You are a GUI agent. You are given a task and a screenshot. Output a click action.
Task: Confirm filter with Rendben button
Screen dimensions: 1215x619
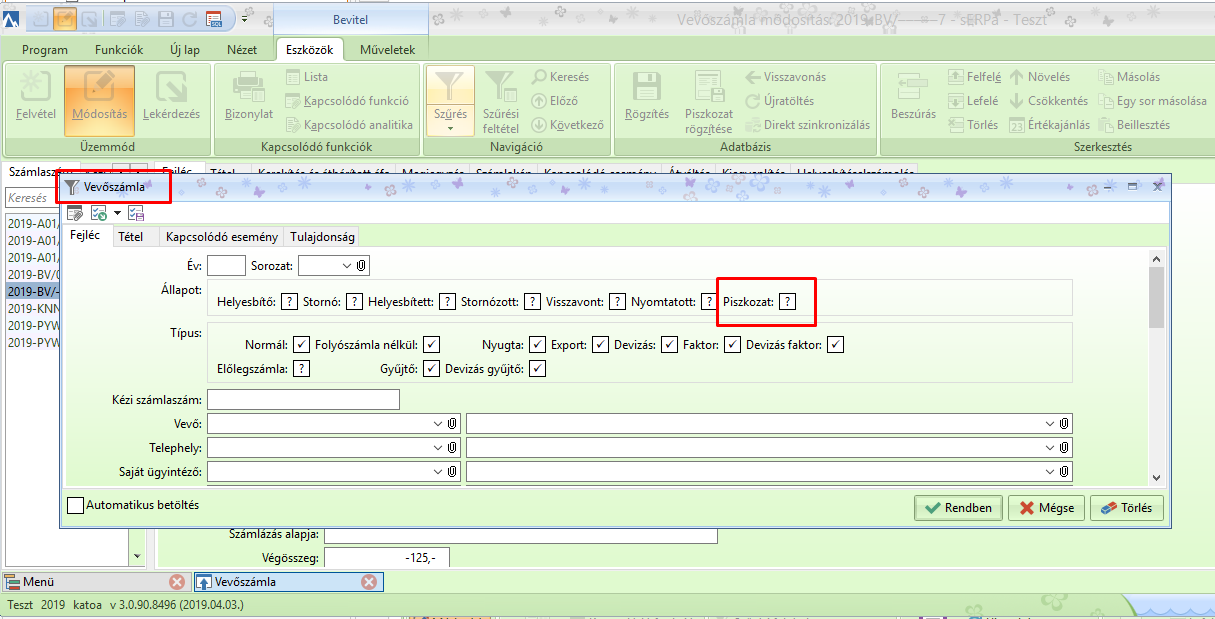coord(958,508)
